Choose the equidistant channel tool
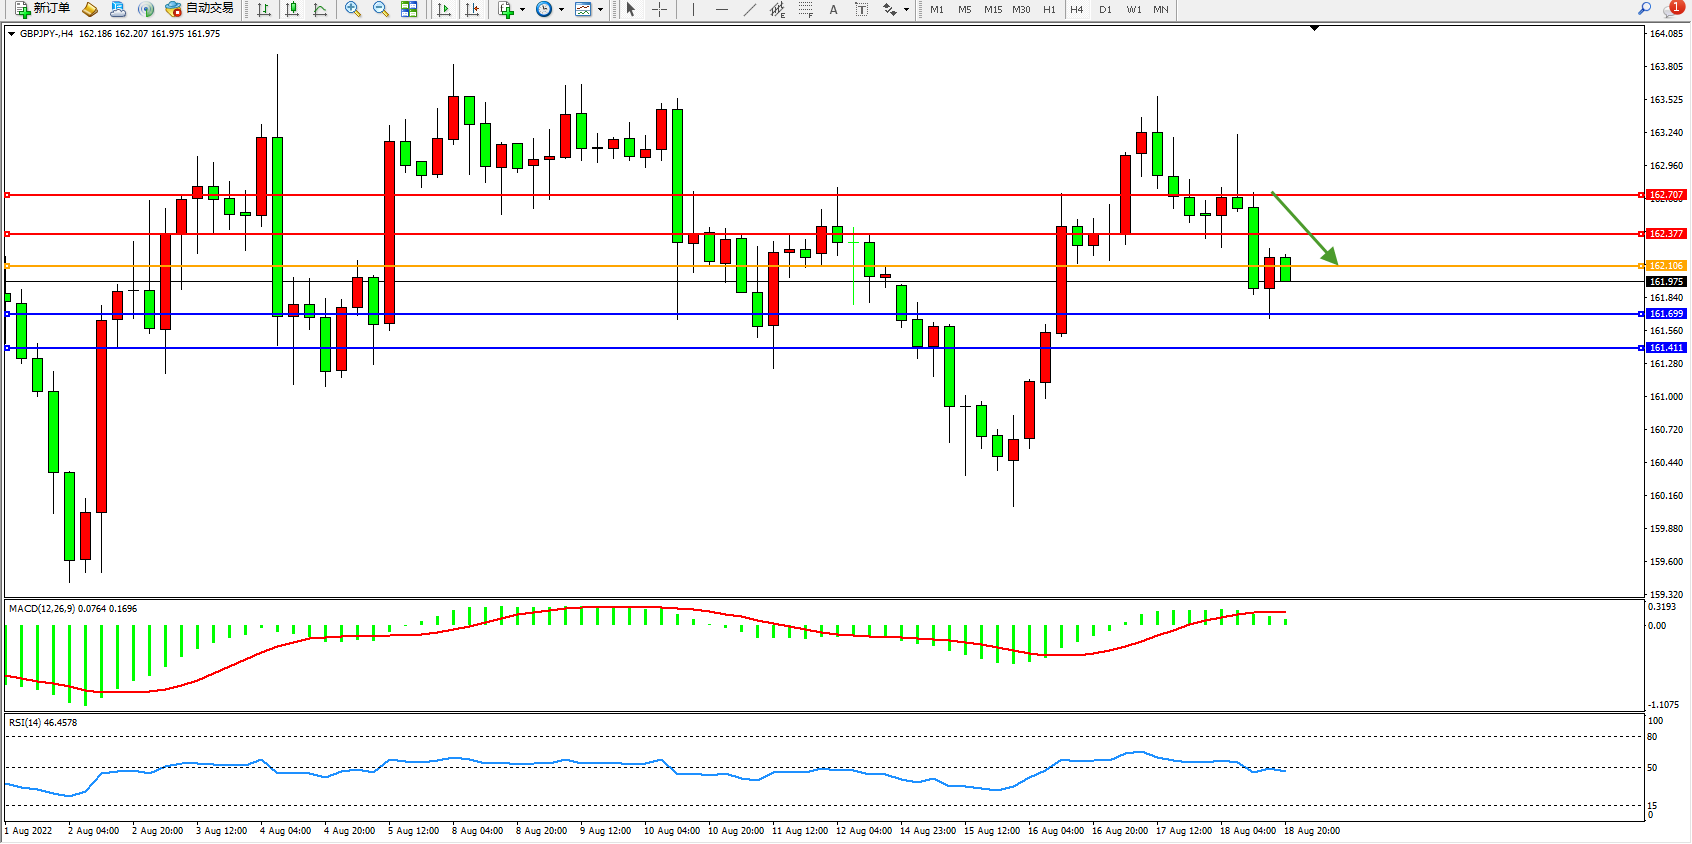 click(x=777, y=9)
